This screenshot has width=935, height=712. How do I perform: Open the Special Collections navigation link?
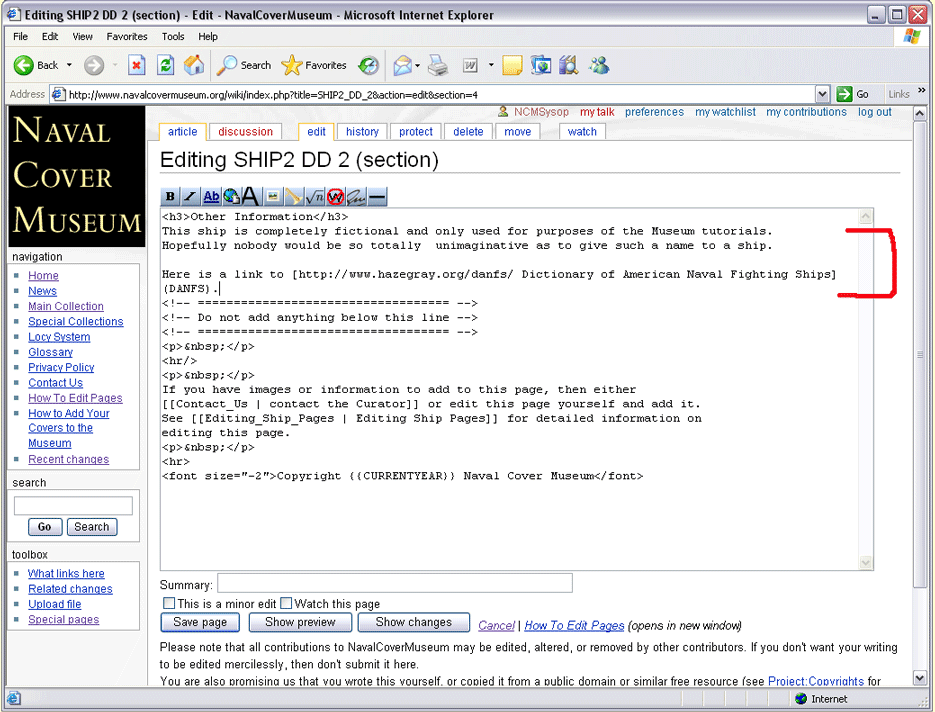[76, 322]
